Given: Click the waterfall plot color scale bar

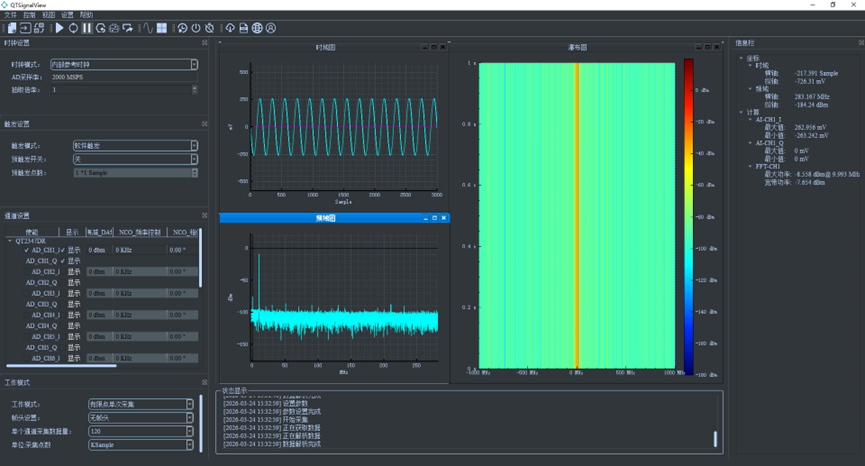Looking at the screenshot, I should (688, 215).
